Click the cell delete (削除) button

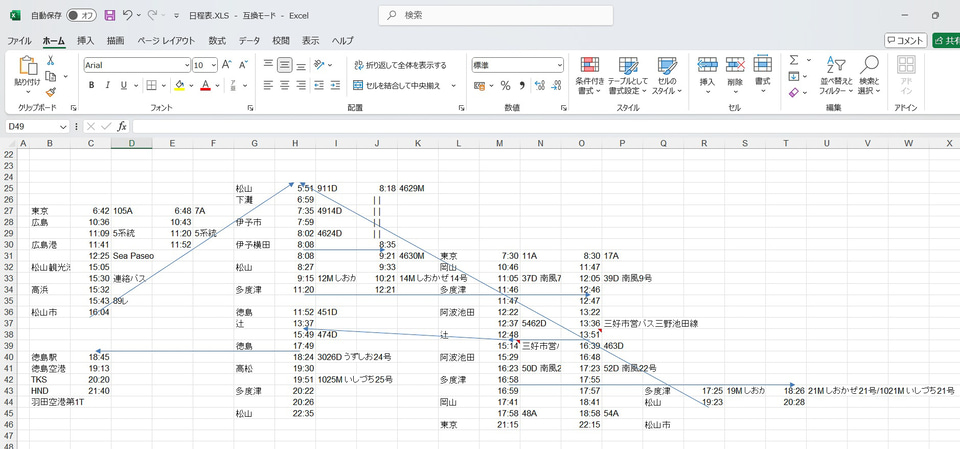point(735,75)
